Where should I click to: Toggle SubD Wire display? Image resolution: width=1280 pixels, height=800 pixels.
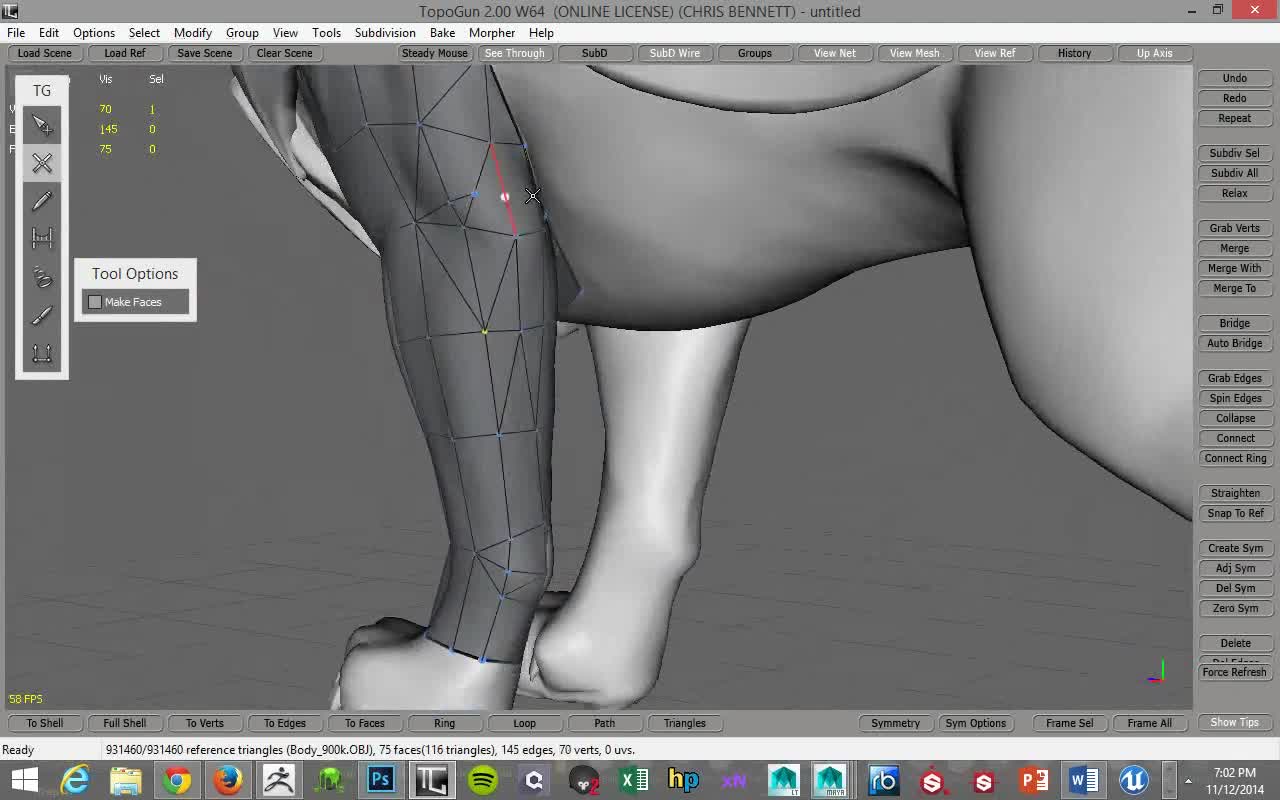[675, 53]
